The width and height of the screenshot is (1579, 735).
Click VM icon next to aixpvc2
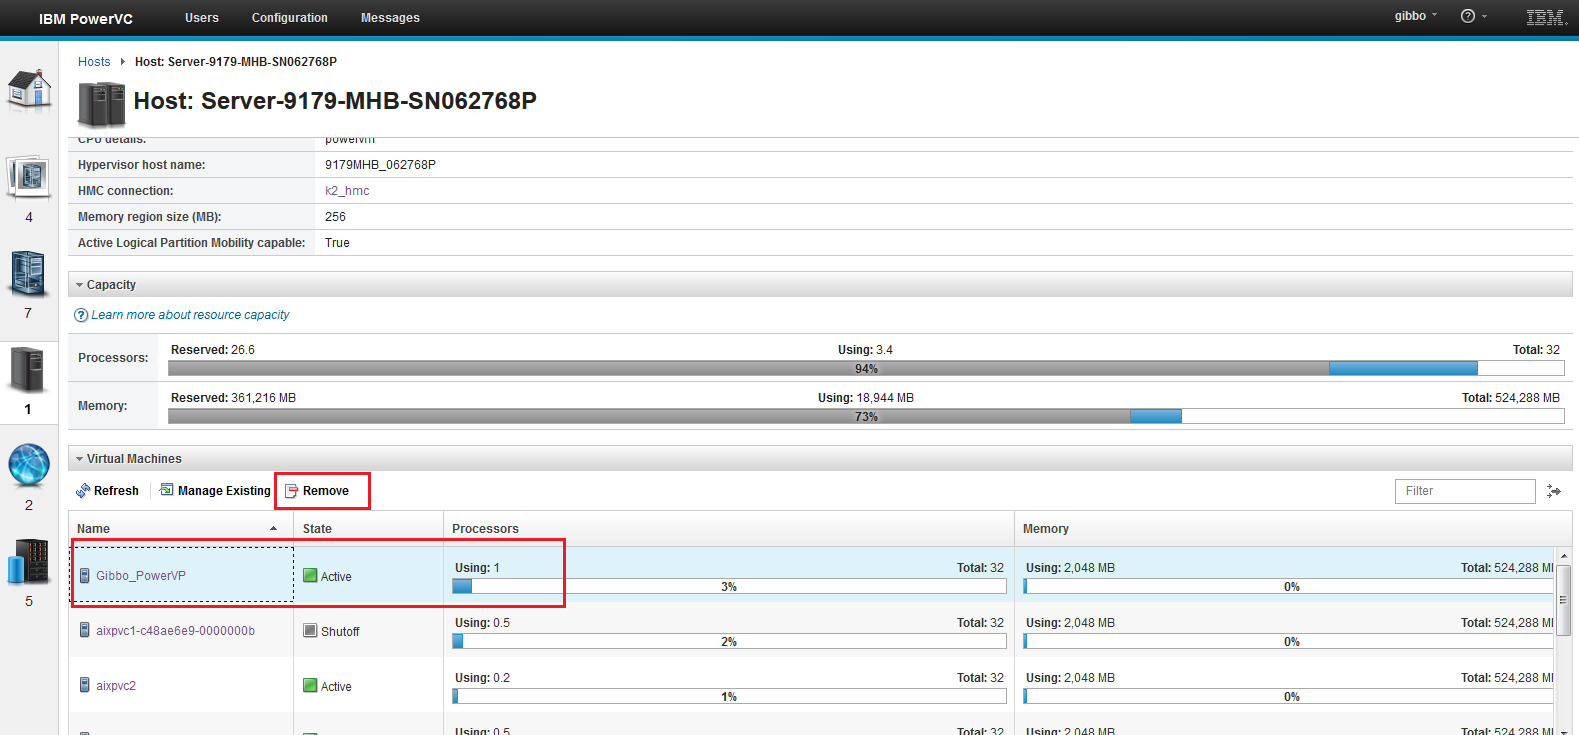(x=85, y=686)
